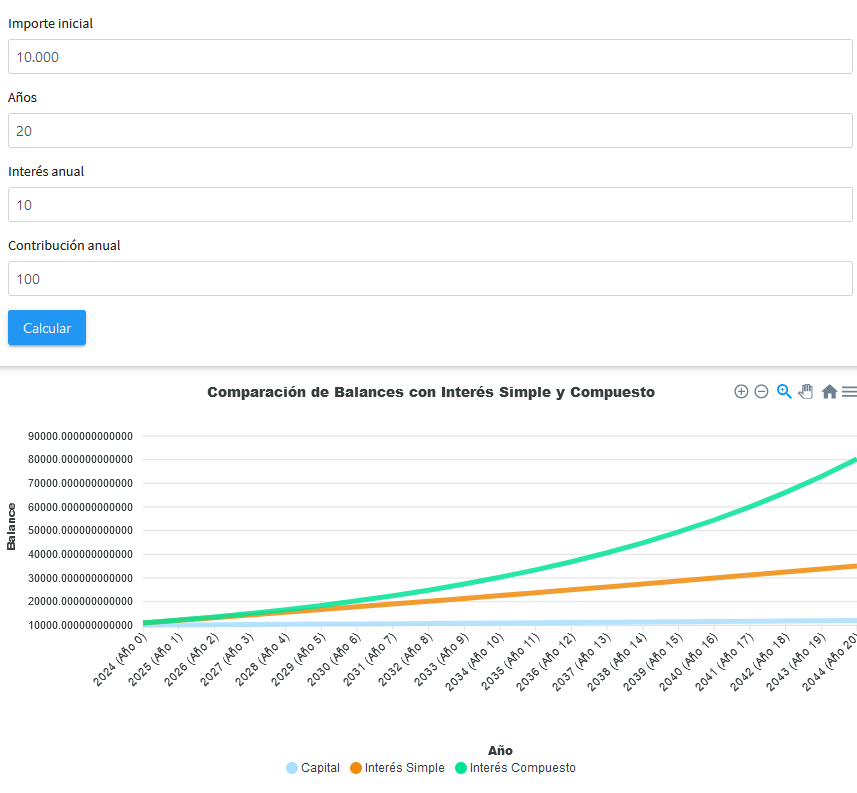The width and height of the screenshot is (857, 793).
Task: Open the chart hamburger menu
Action: point(849,391)
